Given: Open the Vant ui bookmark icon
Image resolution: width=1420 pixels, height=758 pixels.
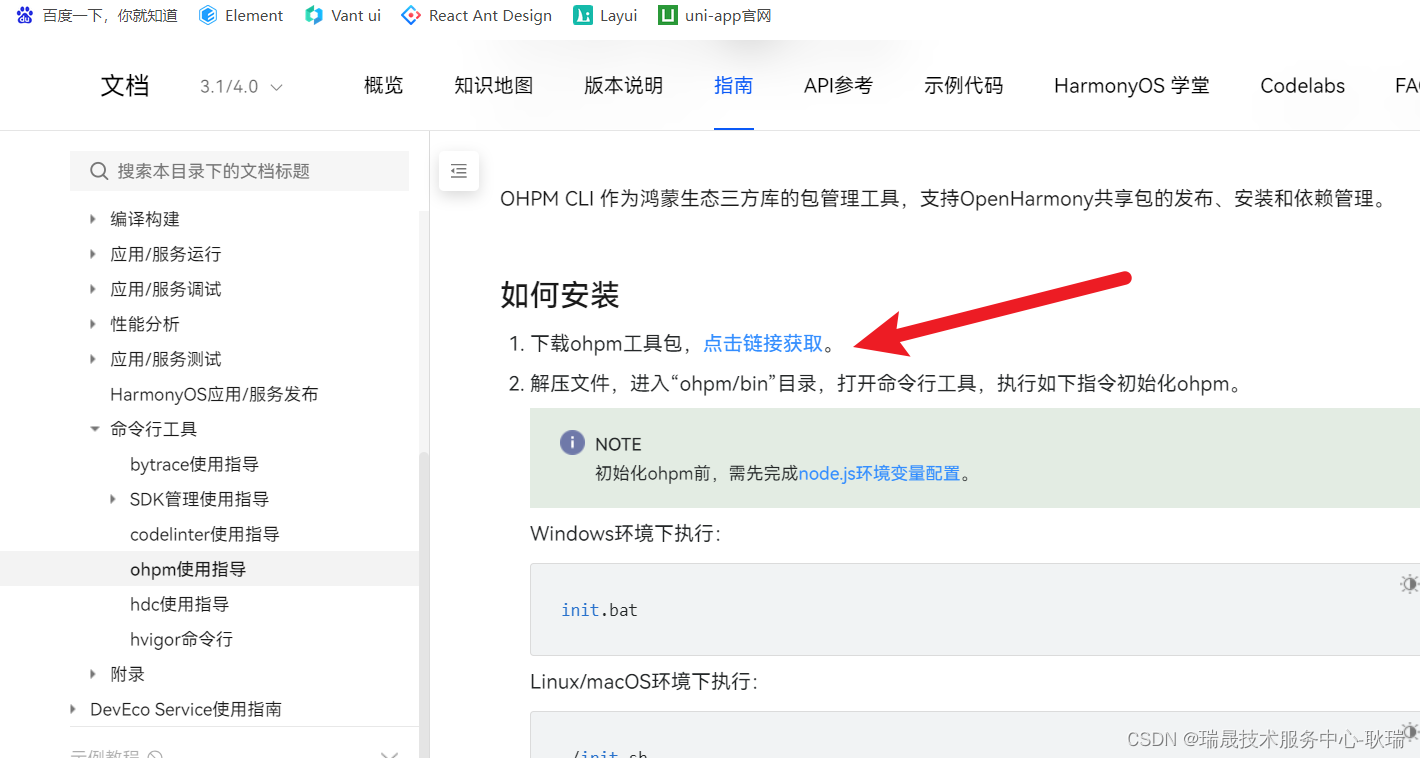Looking at the screenshot, I should click(314, 15).
